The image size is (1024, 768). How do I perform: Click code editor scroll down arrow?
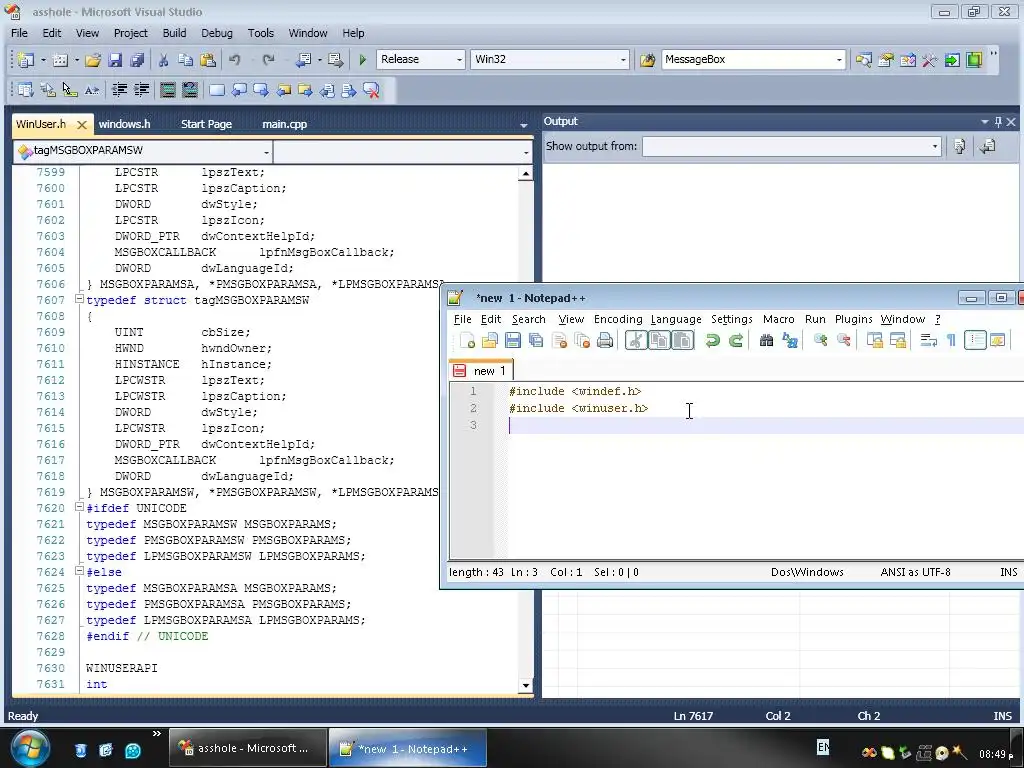point(526,685)
